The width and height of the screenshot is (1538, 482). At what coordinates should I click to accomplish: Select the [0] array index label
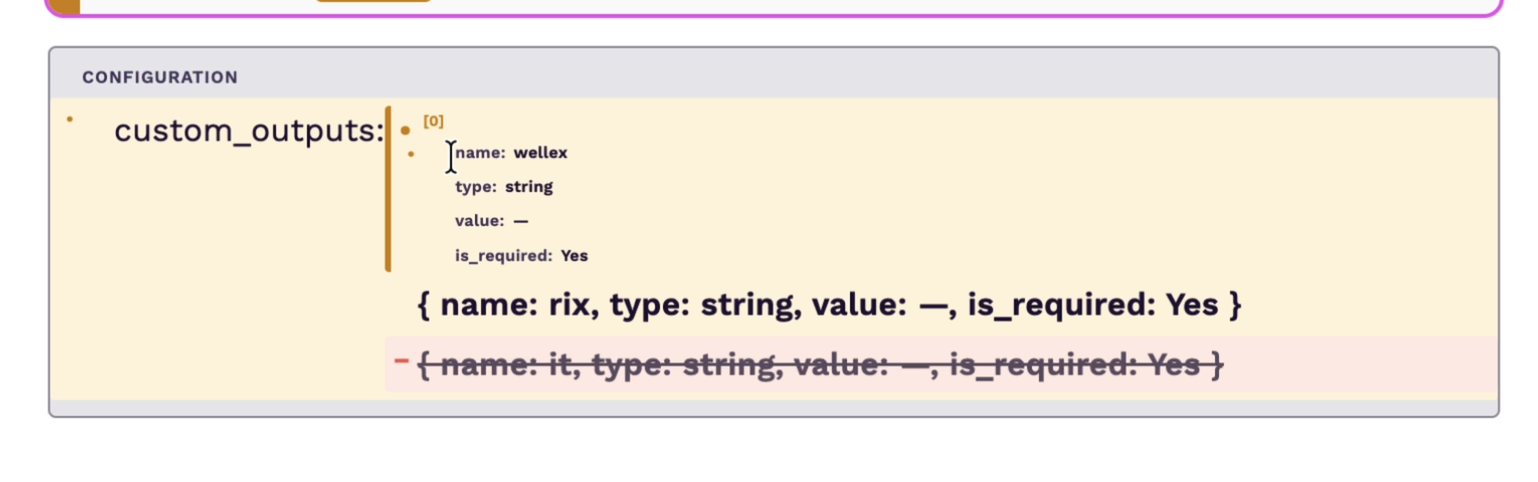coord(433,121)
